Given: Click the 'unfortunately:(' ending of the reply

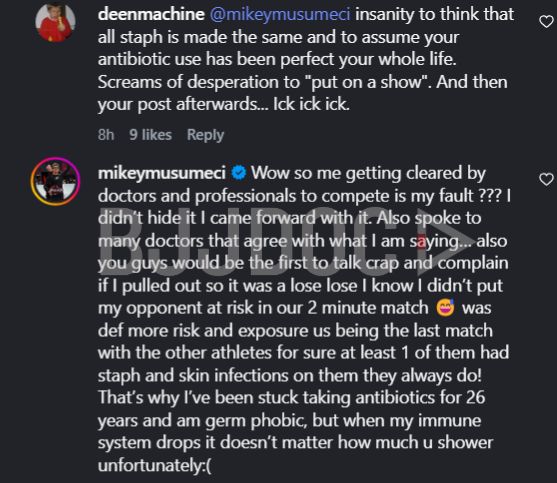Looking at the screenshot, I should (x=155, y=465).
